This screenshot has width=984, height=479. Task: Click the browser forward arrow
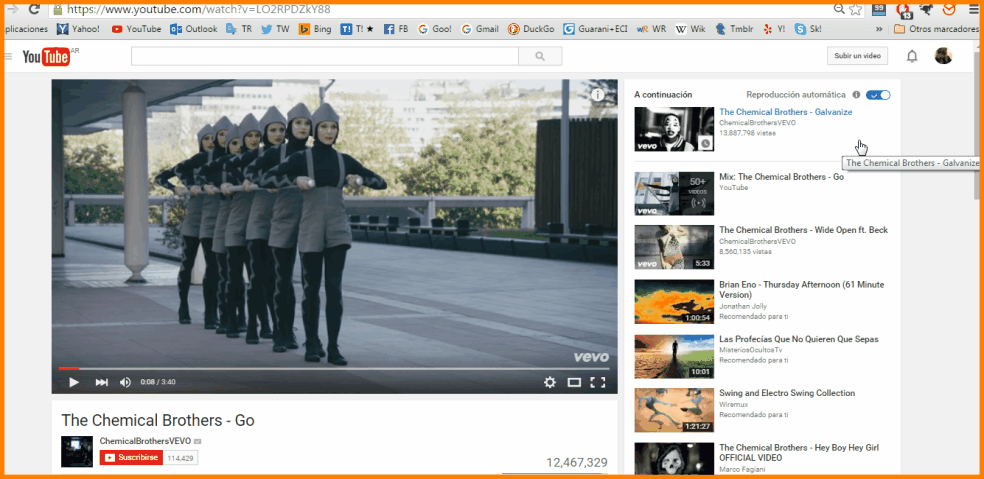(12, 9)
